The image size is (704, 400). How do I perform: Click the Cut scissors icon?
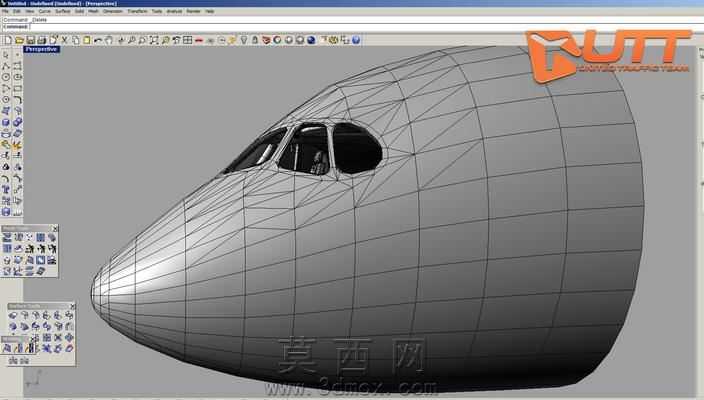click(64, 40)
